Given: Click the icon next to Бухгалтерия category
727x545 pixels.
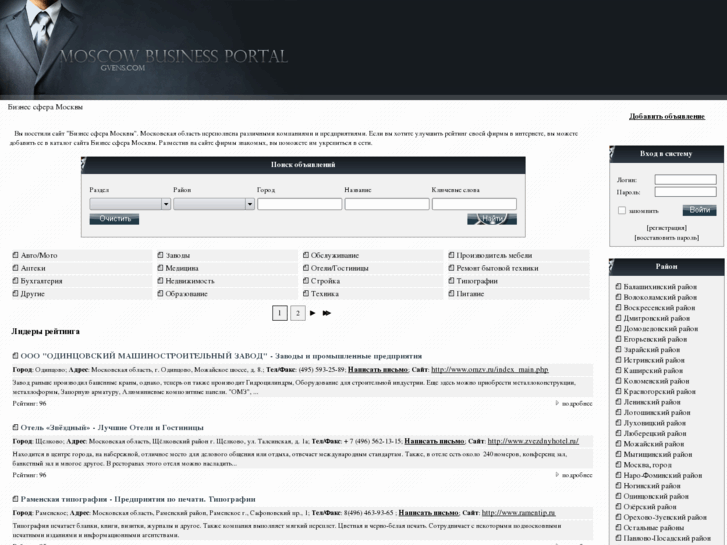Looking at the screenshot, I should pyautogui.click(x=15, y=281).
